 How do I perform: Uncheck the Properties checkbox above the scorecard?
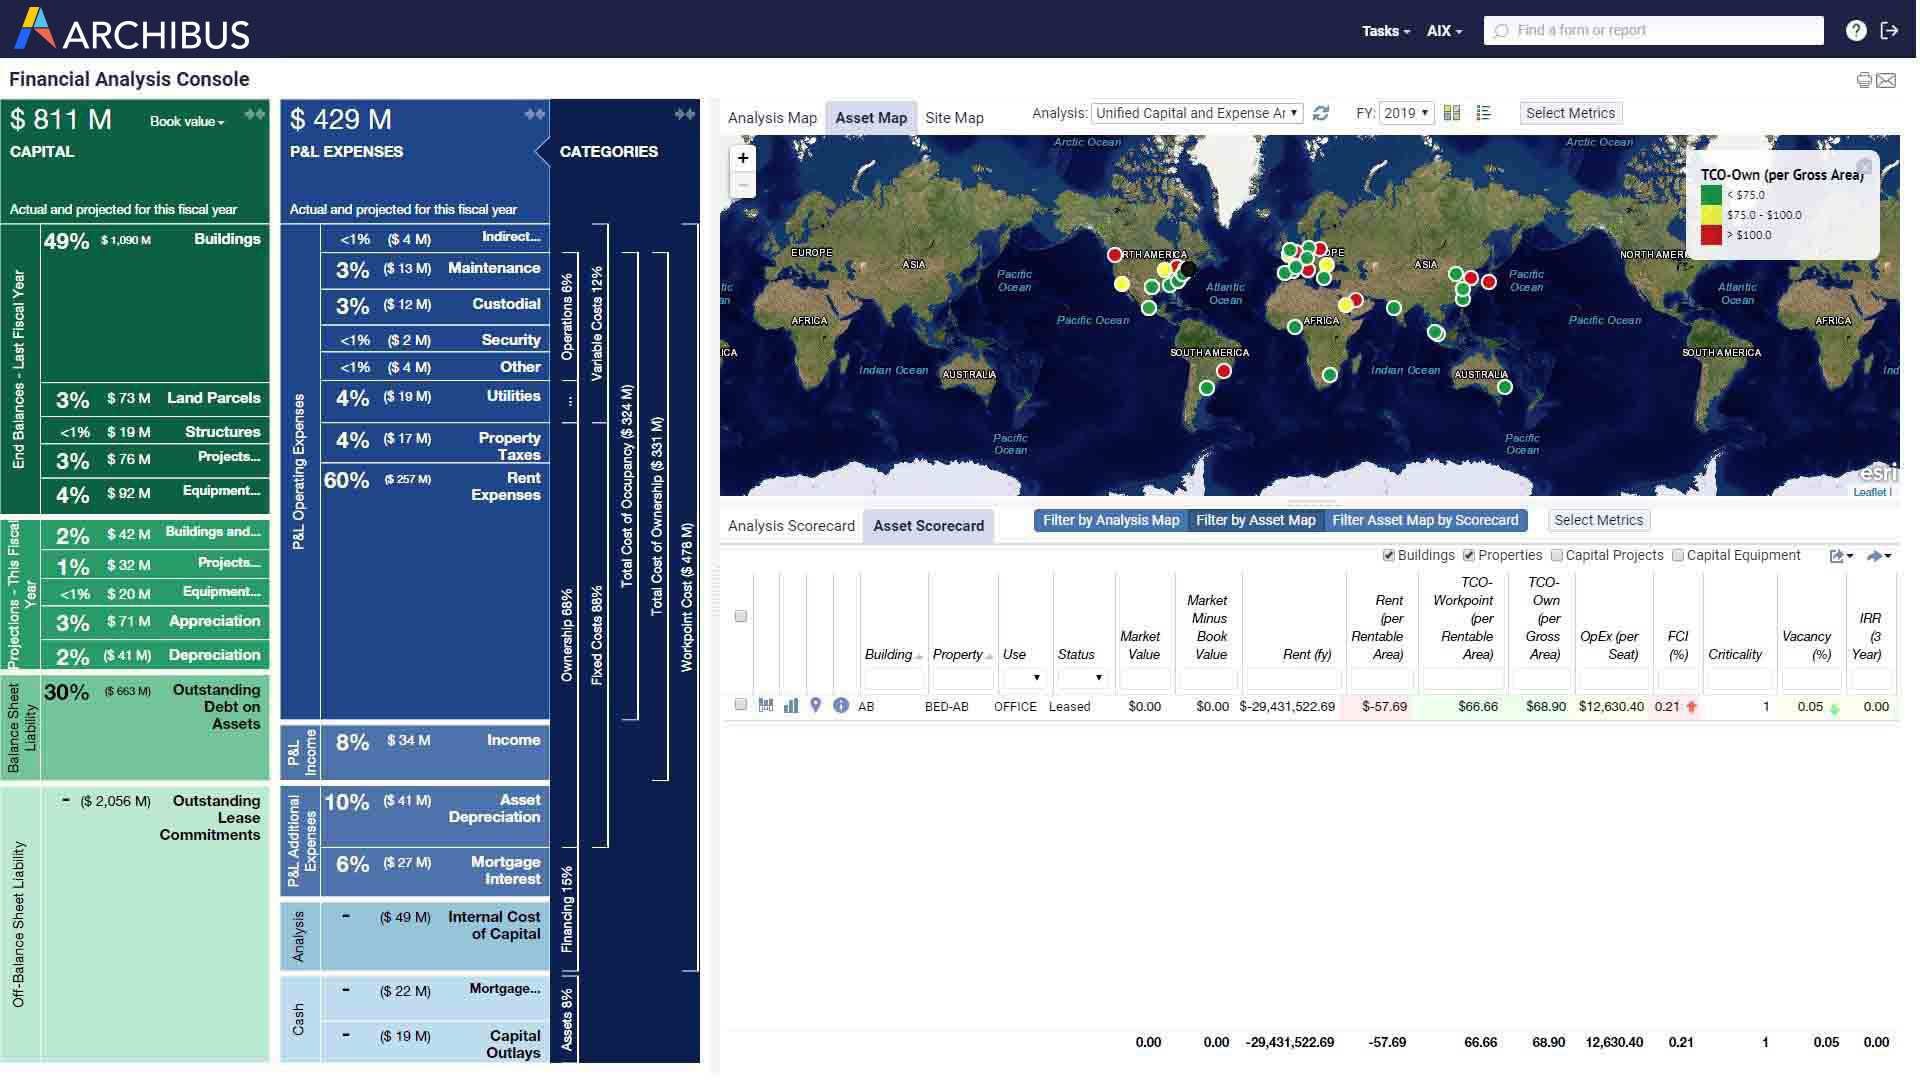tap(1469, 555)
